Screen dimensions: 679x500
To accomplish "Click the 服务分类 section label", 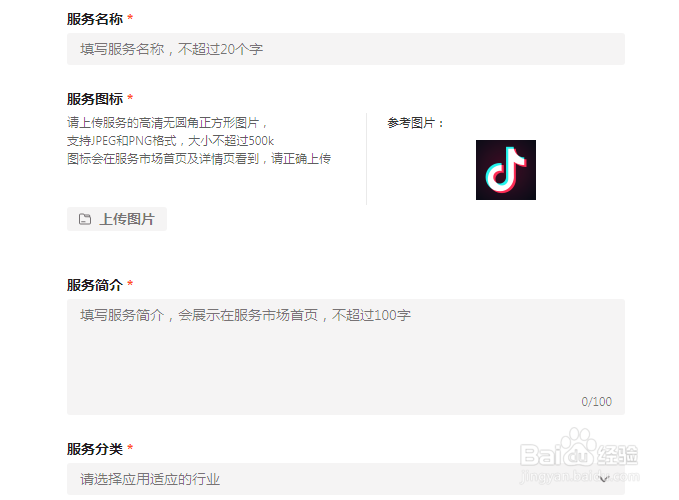I will [x=95, y=449].
